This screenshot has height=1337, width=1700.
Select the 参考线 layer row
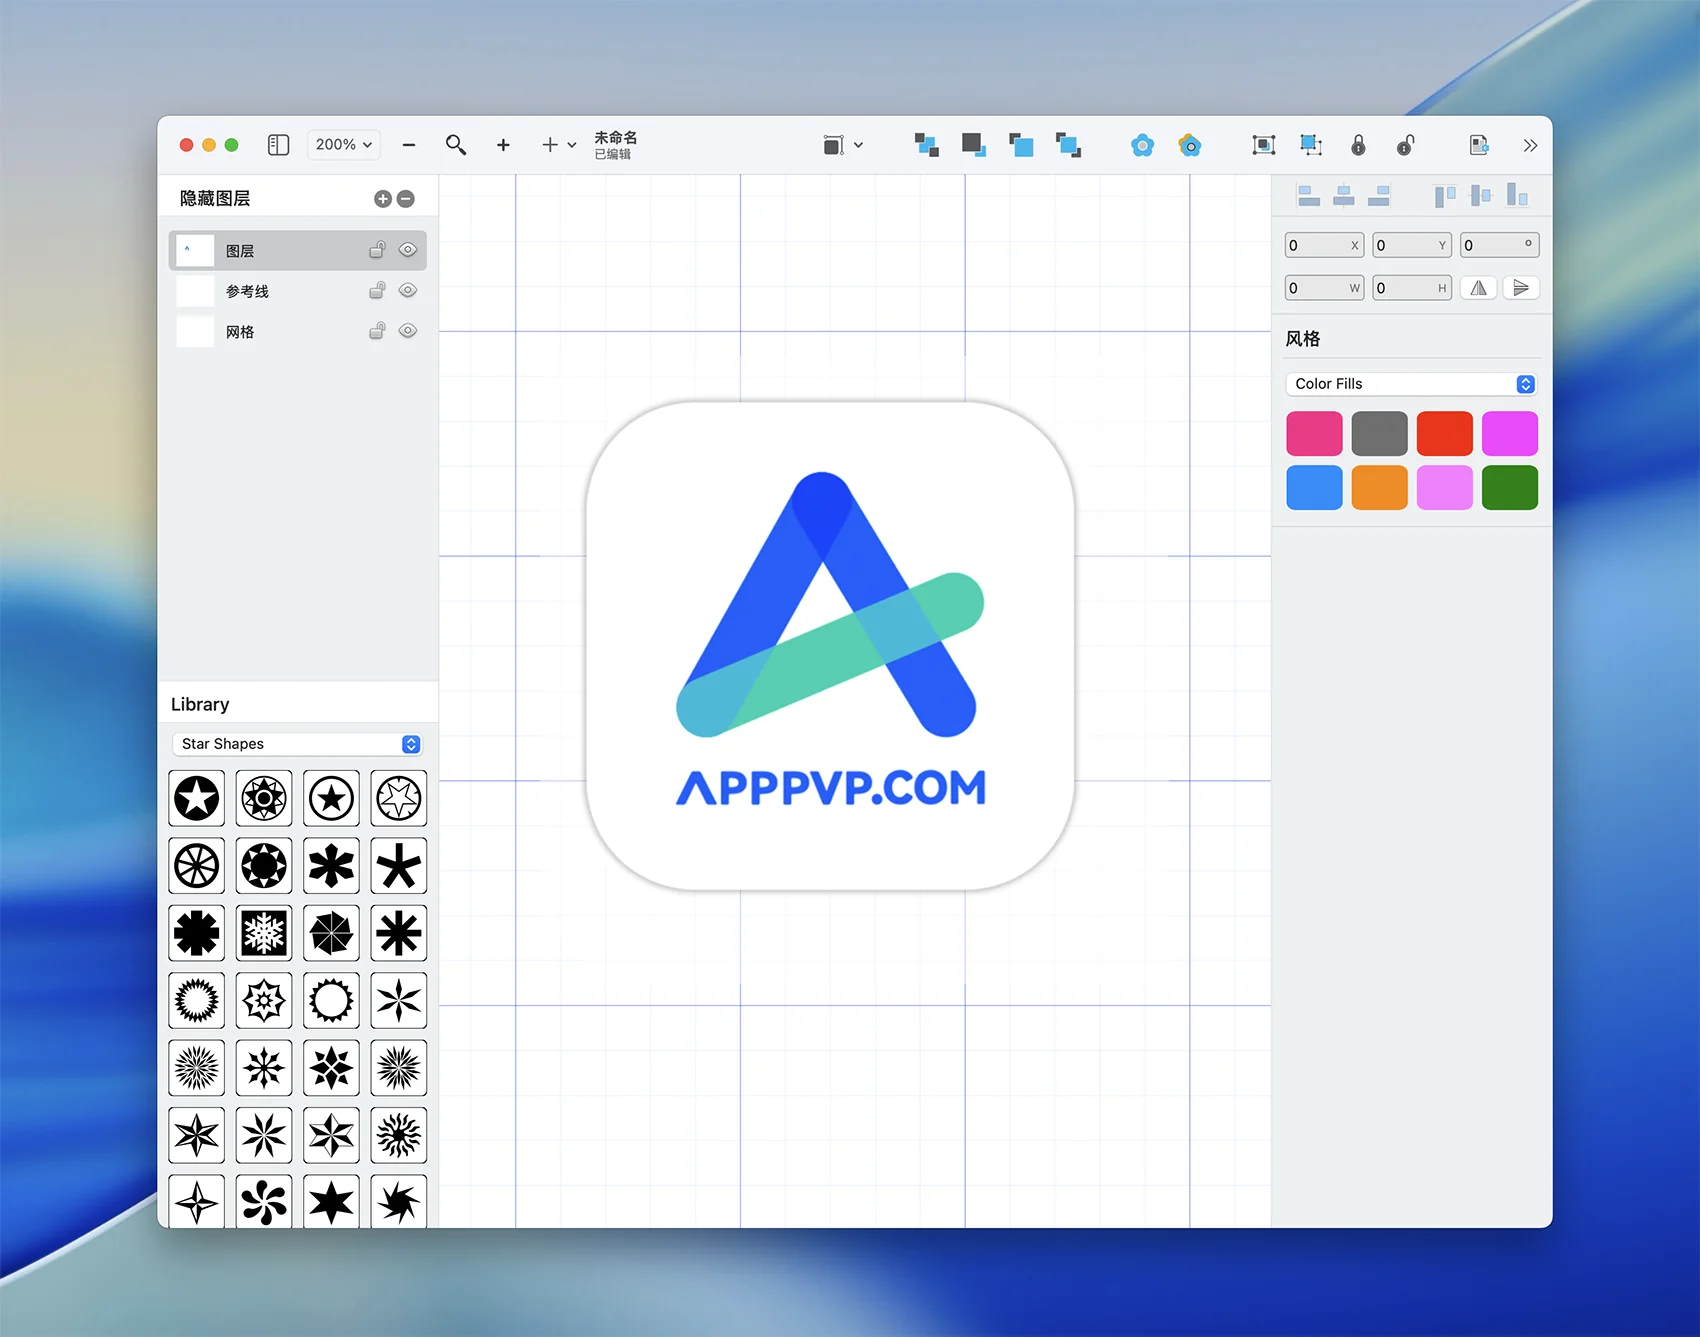coord(298,291)
